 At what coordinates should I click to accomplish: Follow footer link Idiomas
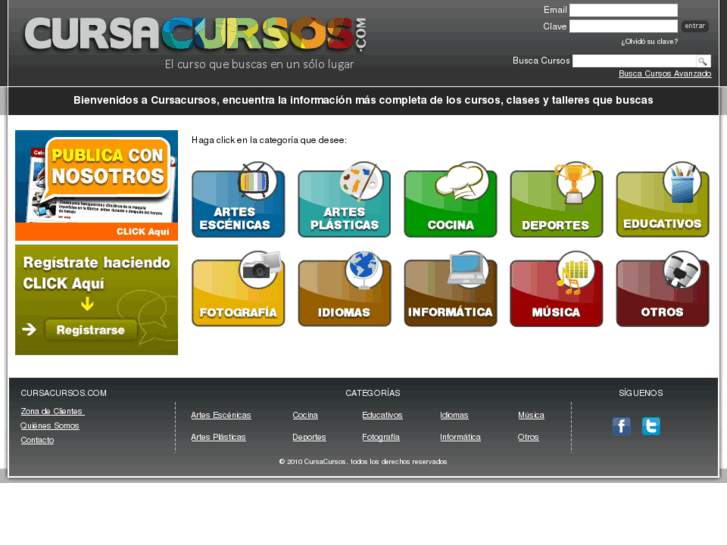coord(454,415)
